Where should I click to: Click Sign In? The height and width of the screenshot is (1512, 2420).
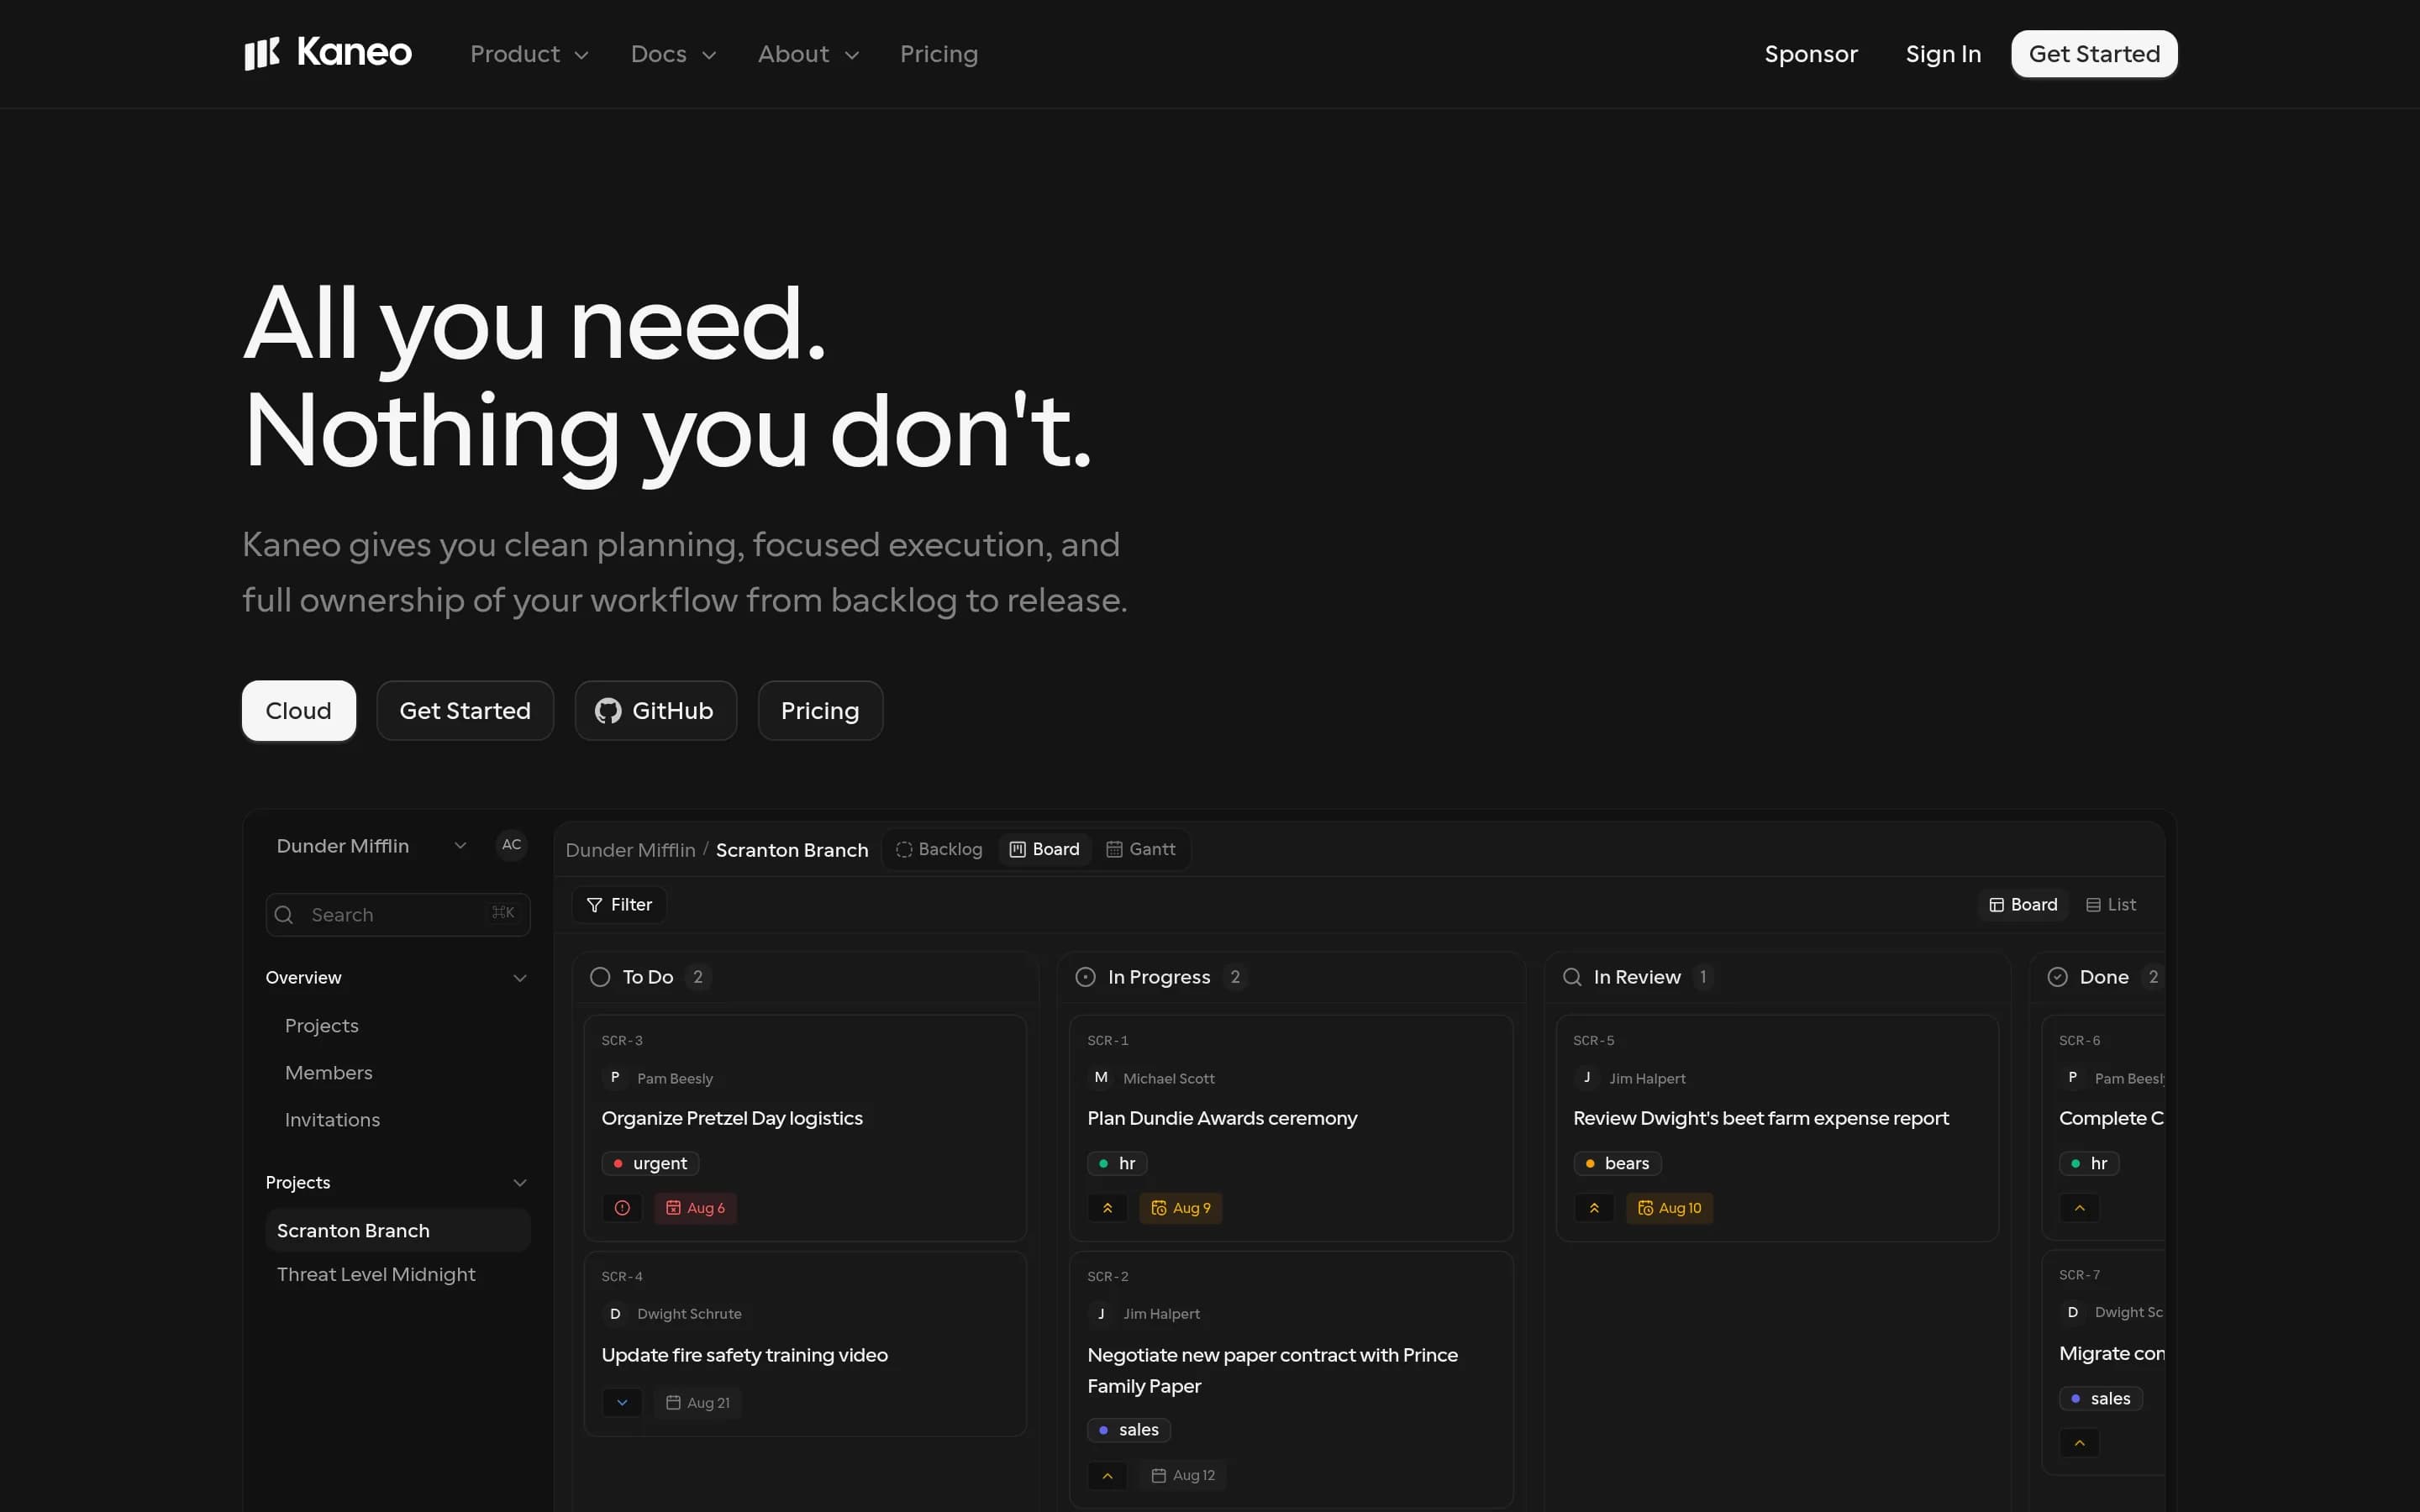pyautogui.click(x=1943, y=54)
